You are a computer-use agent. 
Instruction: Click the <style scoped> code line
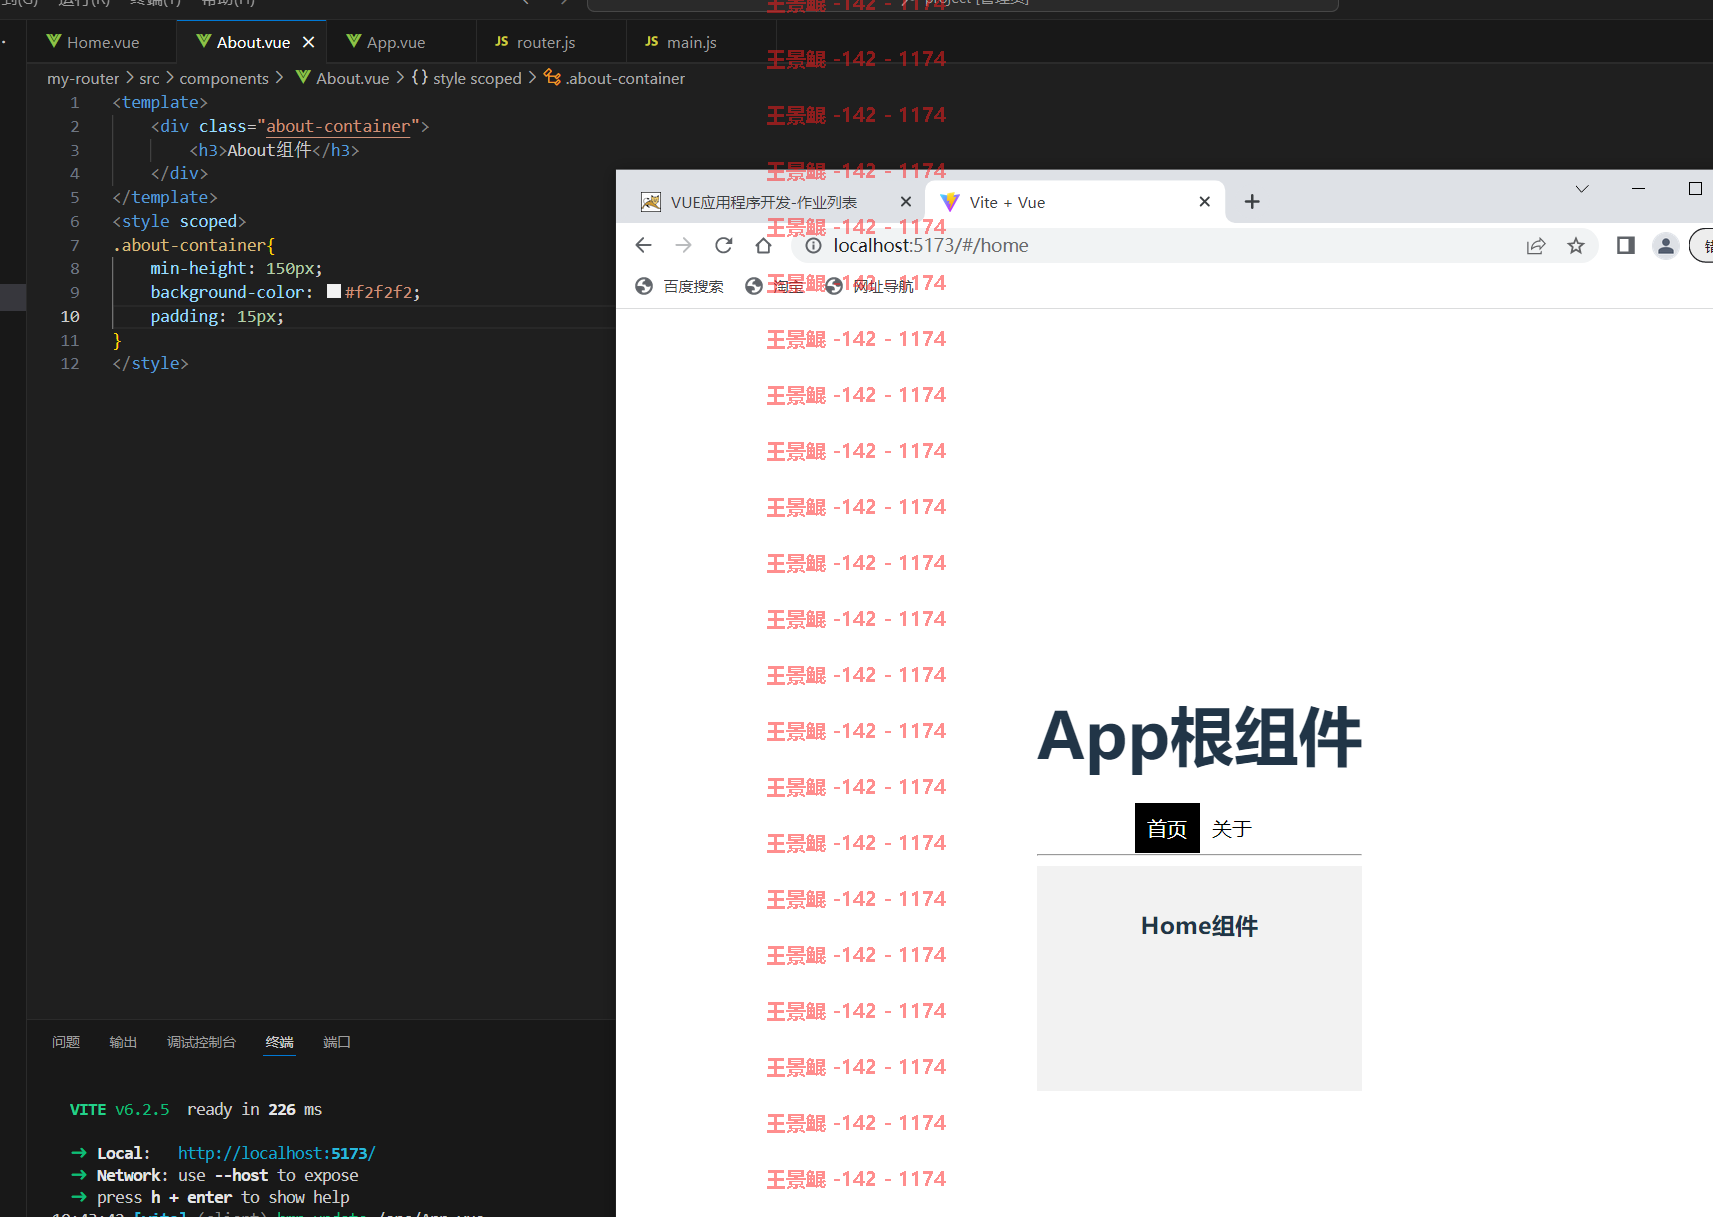click(x=179, y=221)
